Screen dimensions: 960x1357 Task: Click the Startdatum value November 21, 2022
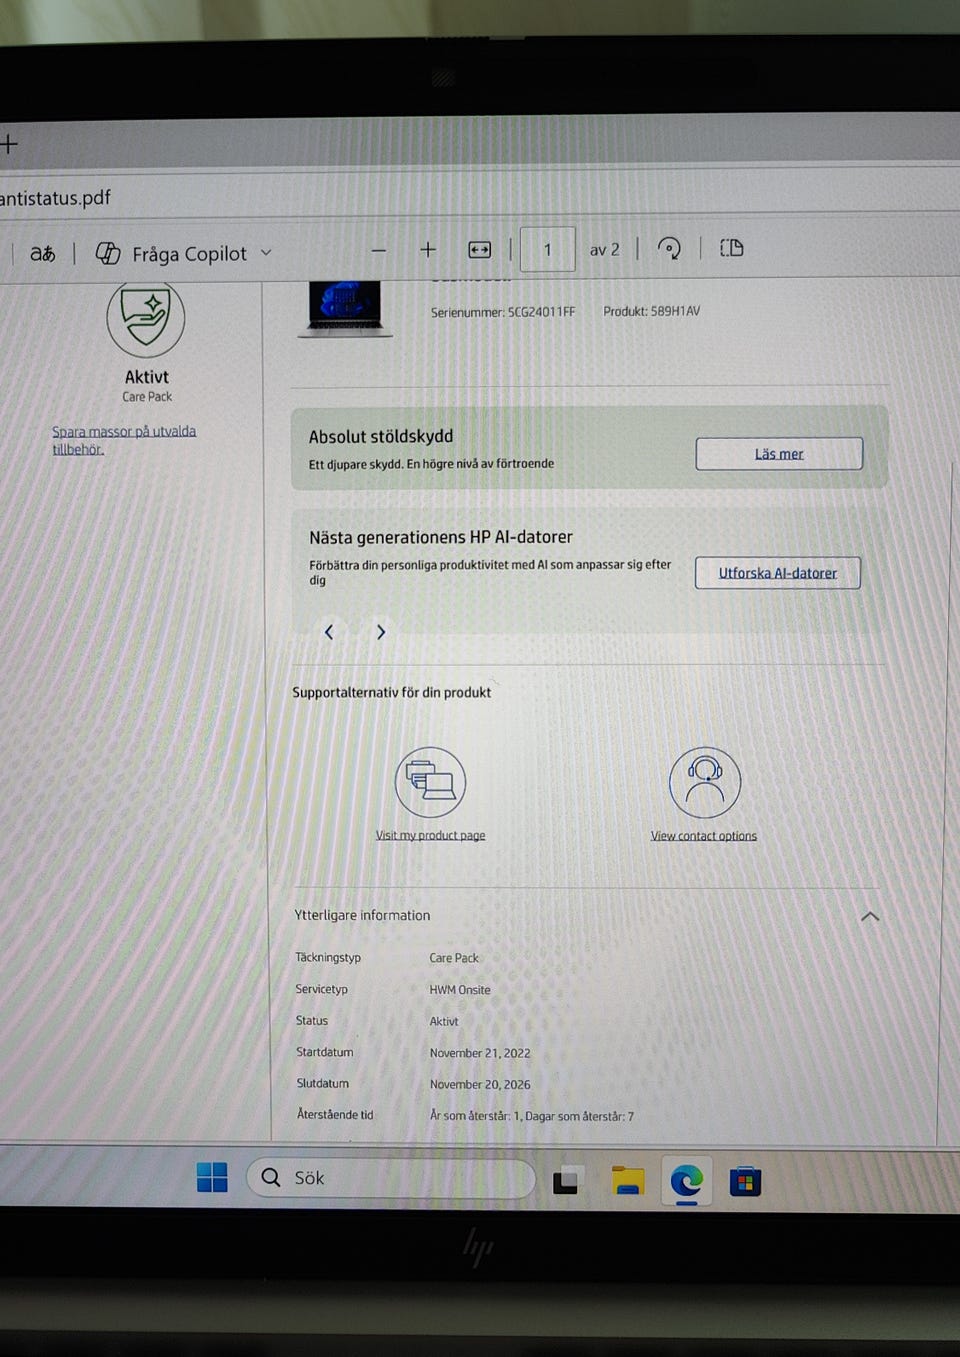pos(480,1053)
